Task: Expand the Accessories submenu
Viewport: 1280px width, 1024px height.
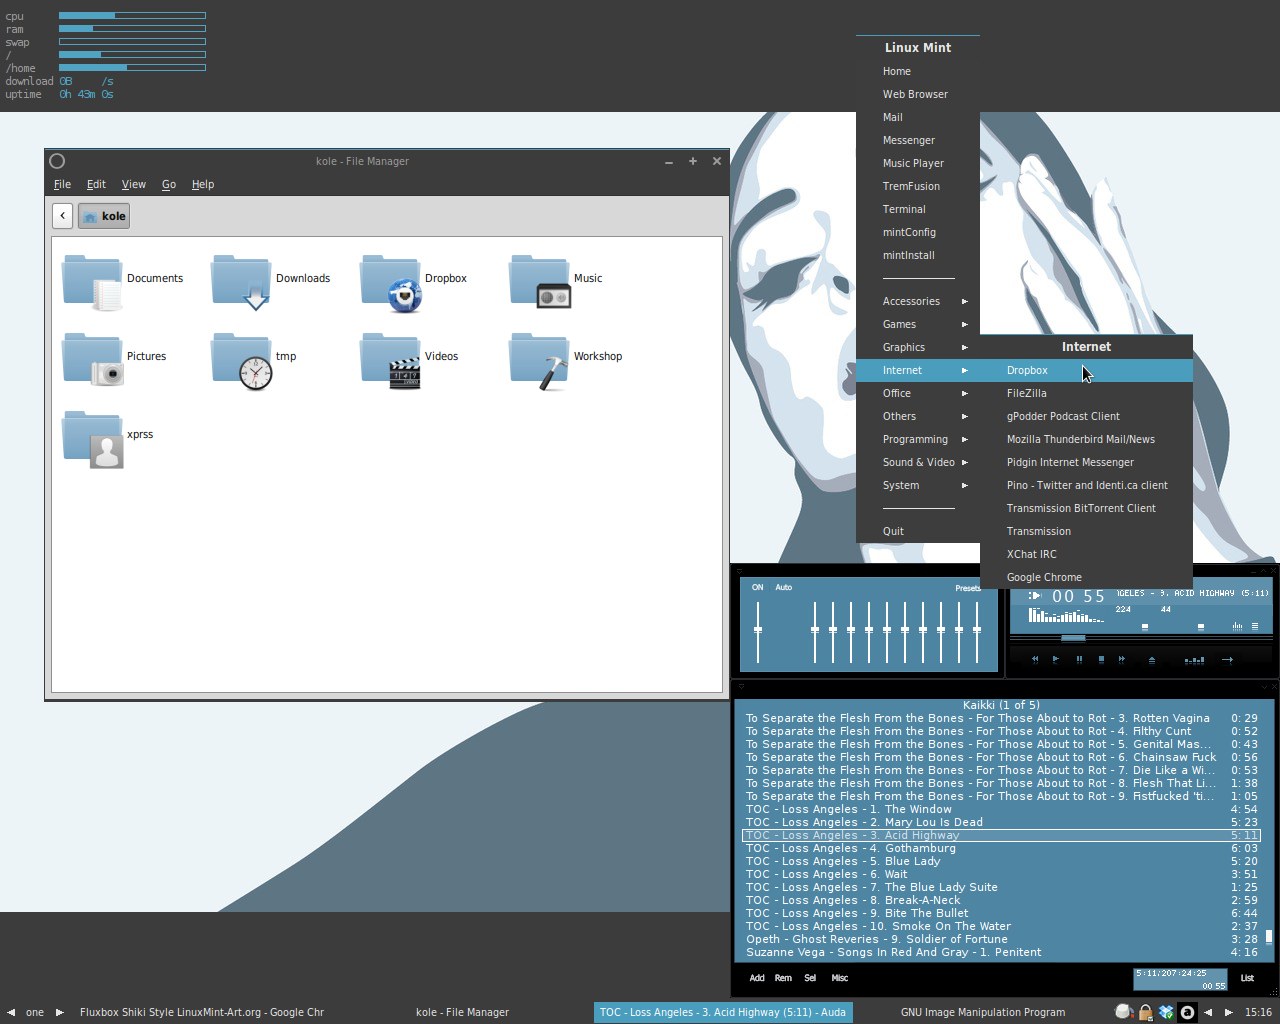Action: pyautogui.click(x=918, y=301)
